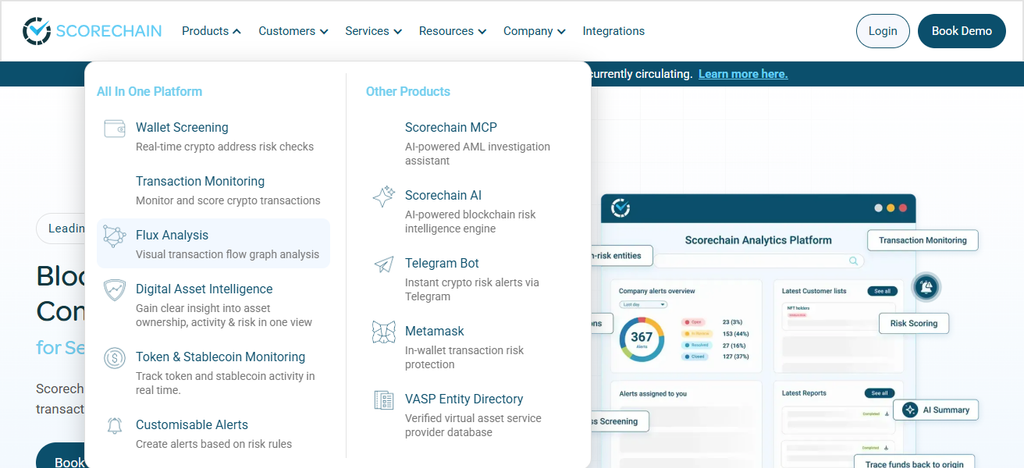
Task: Follow the Learn more here link
Action: tap(743, 74)
